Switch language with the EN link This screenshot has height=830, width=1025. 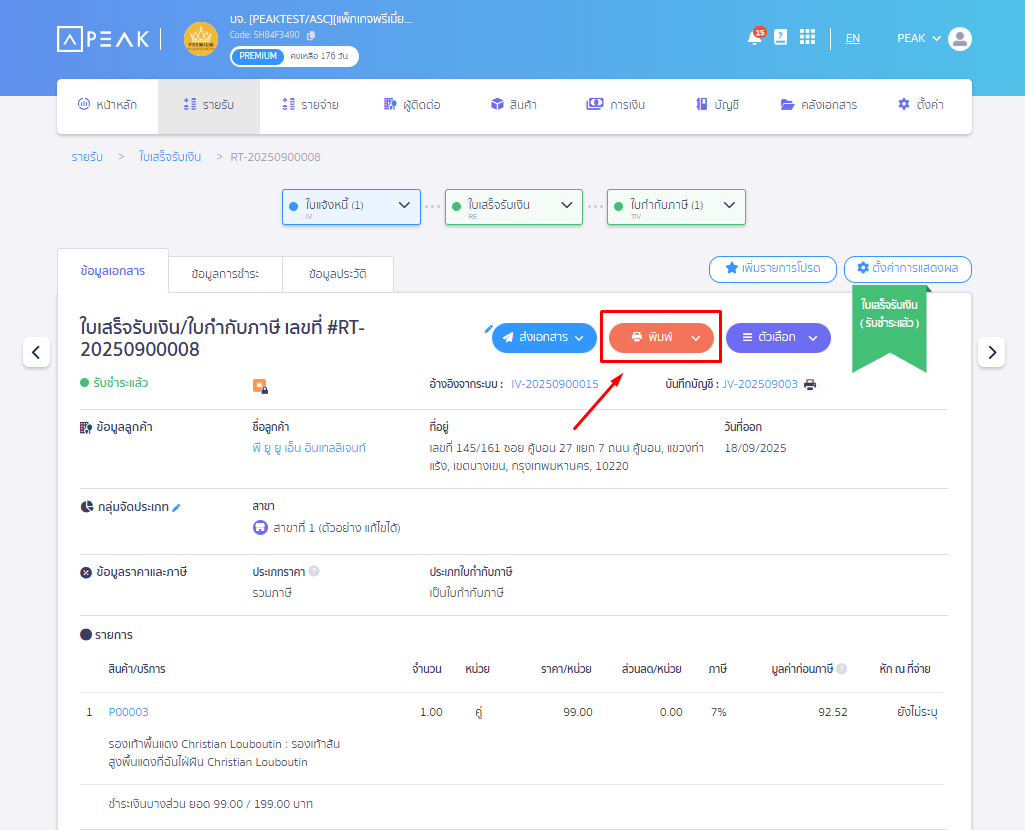852,38
